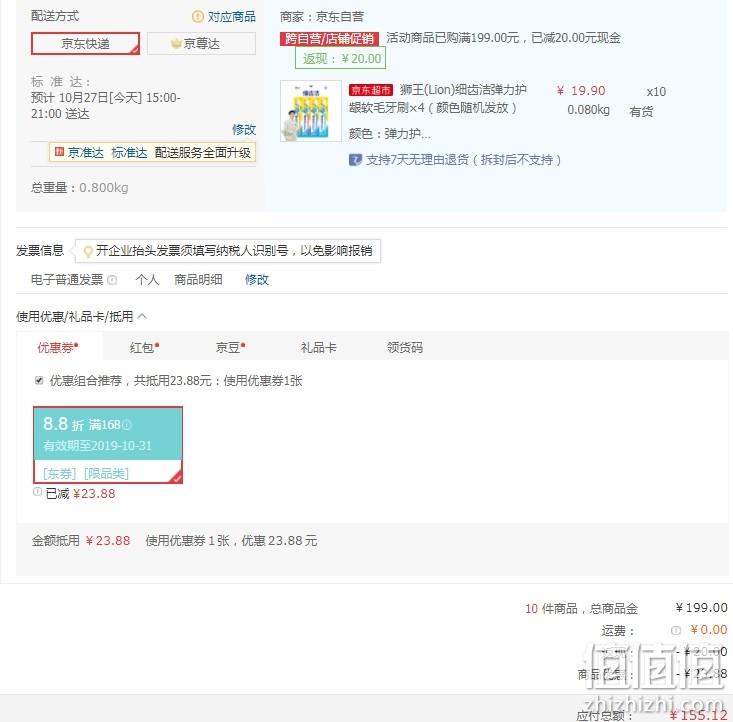
Task: Switch to the 领货码 tab
Action: (405, 347)
